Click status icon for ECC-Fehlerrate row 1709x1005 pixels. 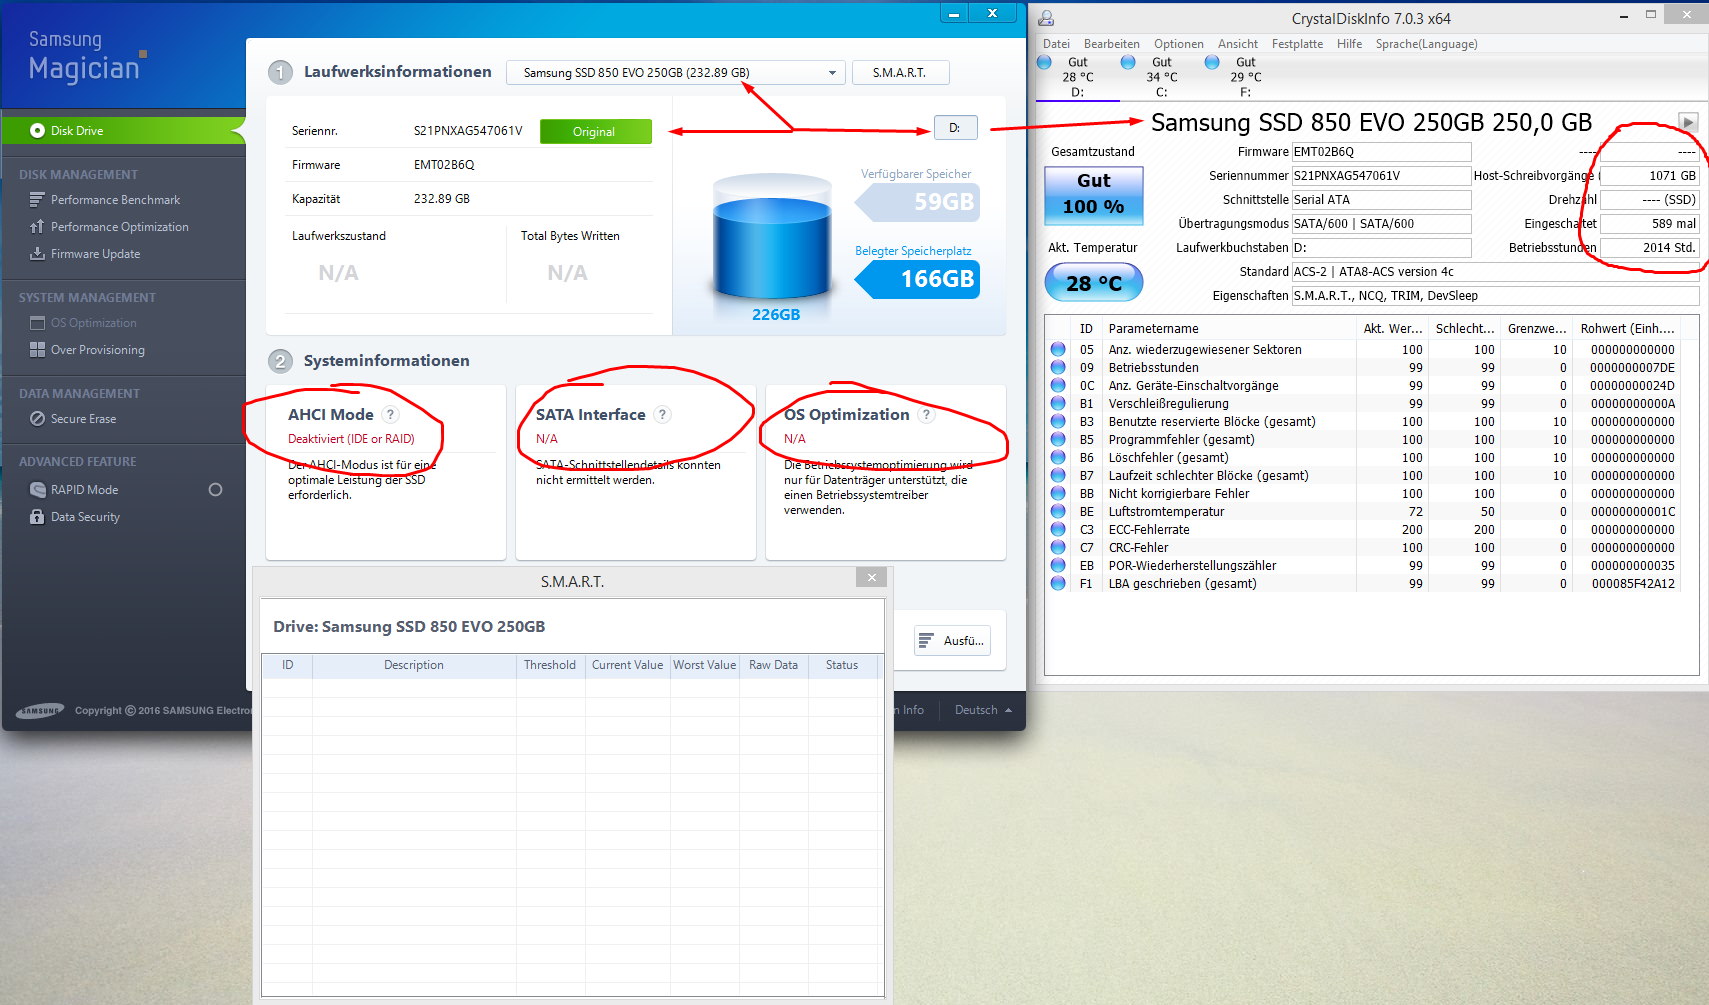coord(1058,530)
